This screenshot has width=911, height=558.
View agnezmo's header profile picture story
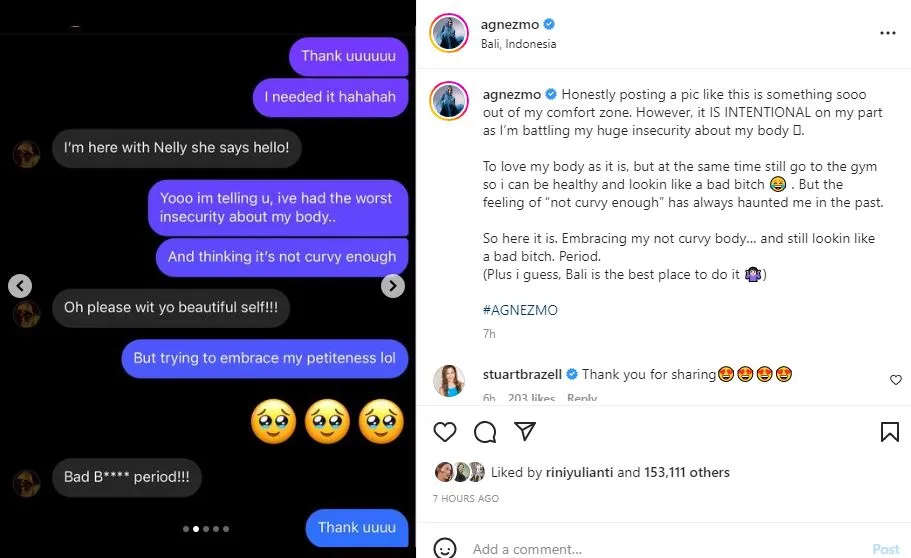click(x=449, y=33)
